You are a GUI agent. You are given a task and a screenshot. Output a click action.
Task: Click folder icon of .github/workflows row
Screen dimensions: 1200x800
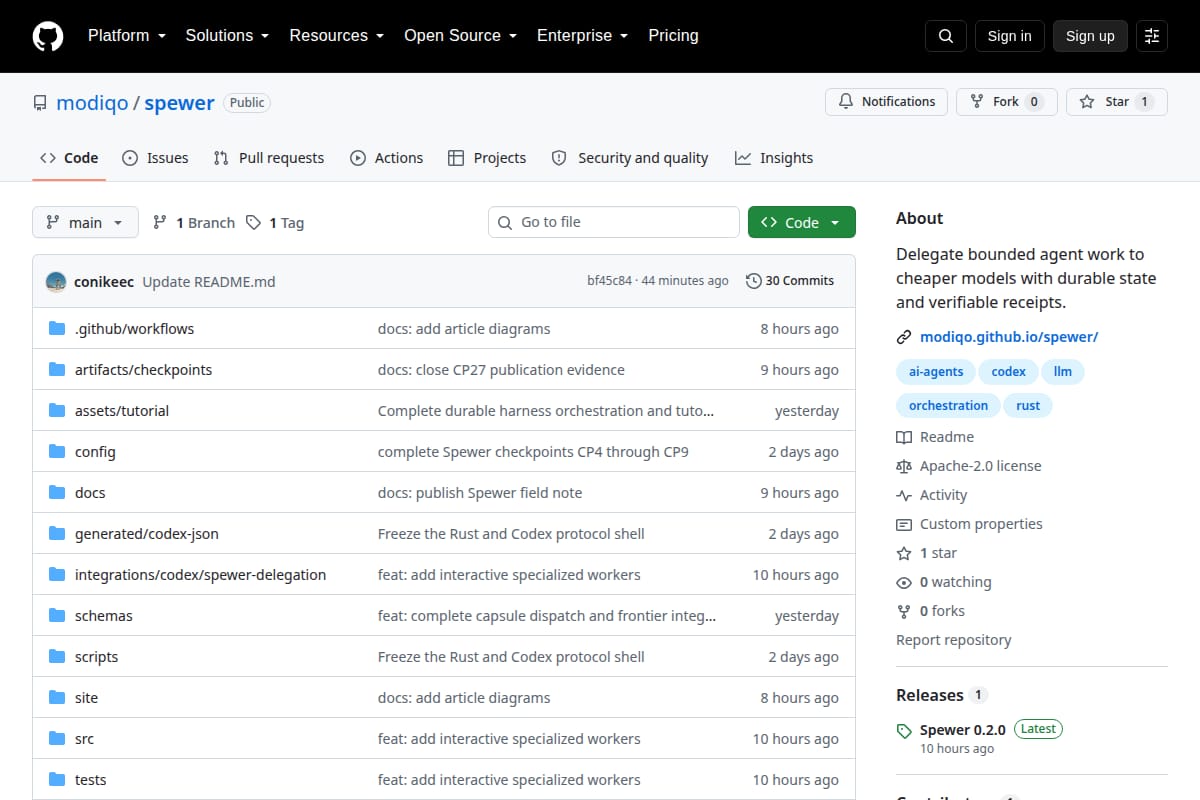(57, 329)
